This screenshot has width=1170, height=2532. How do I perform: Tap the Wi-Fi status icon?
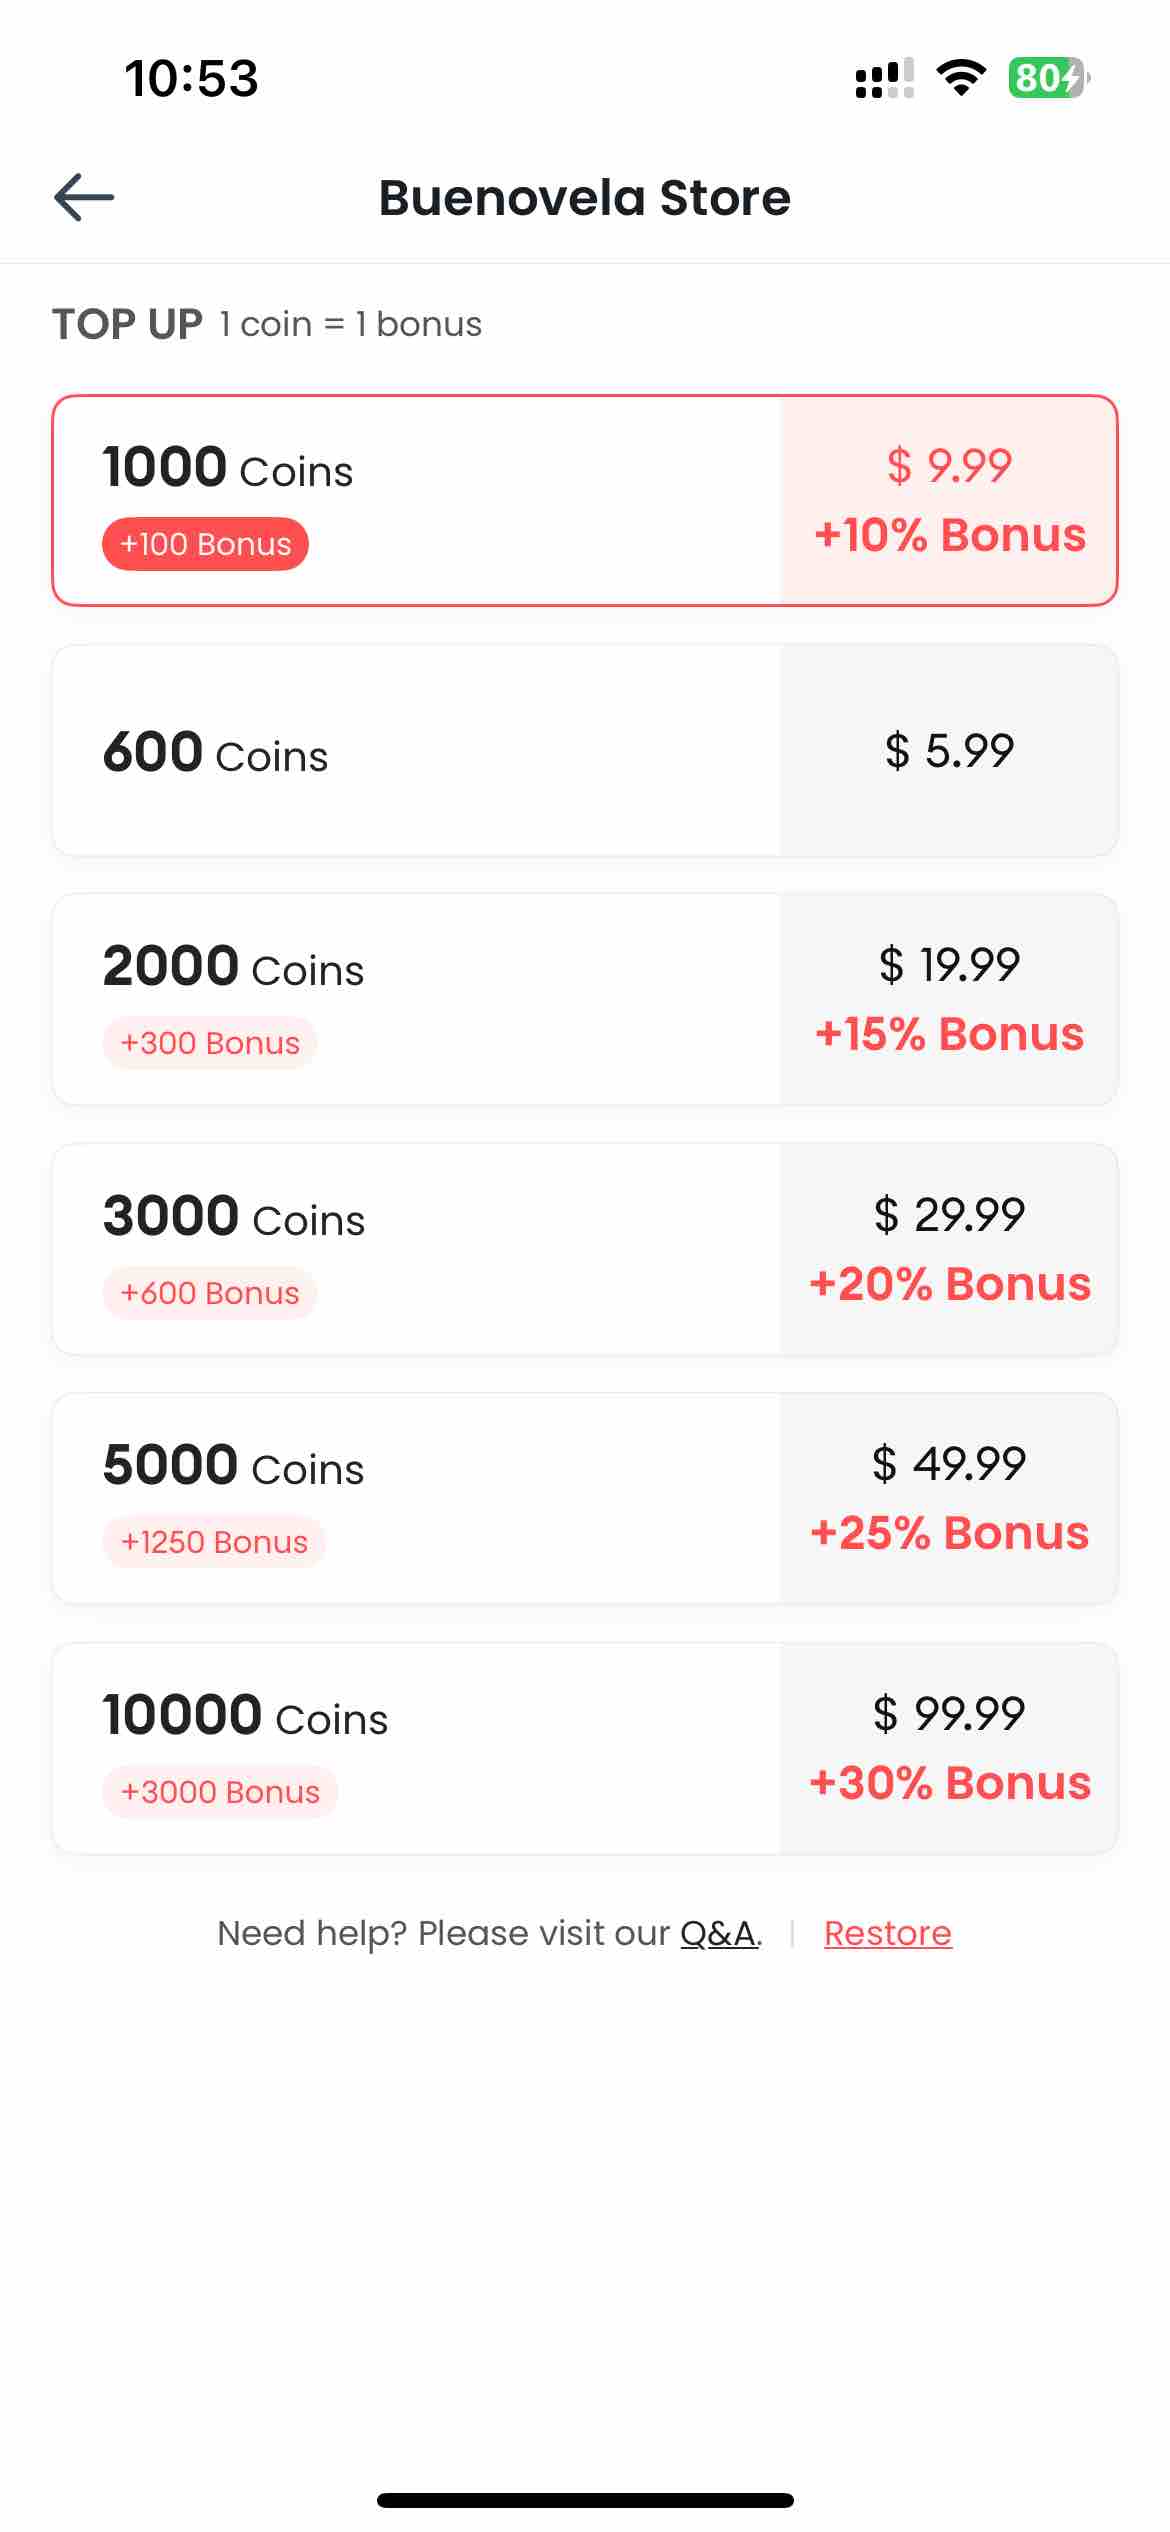point(961,78)
